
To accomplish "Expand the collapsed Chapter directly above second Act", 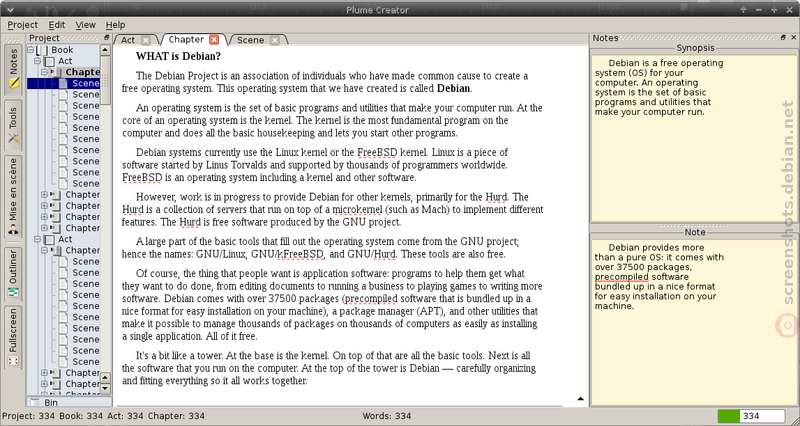I will point(44,228).
